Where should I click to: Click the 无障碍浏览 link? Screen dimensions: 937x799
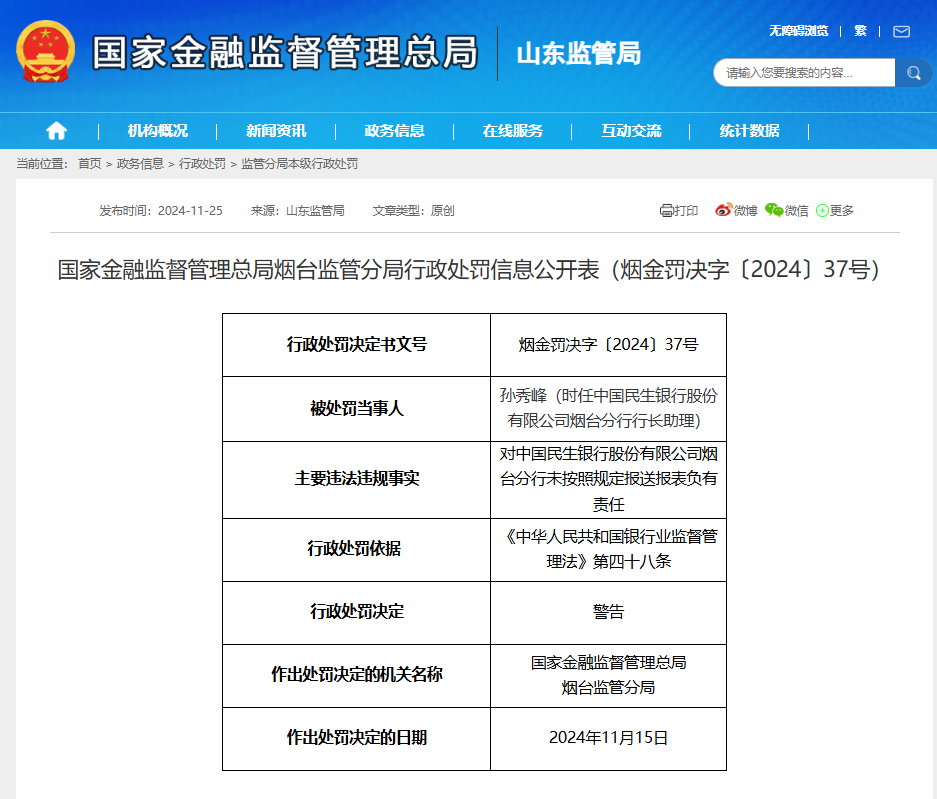pos(798,31)
